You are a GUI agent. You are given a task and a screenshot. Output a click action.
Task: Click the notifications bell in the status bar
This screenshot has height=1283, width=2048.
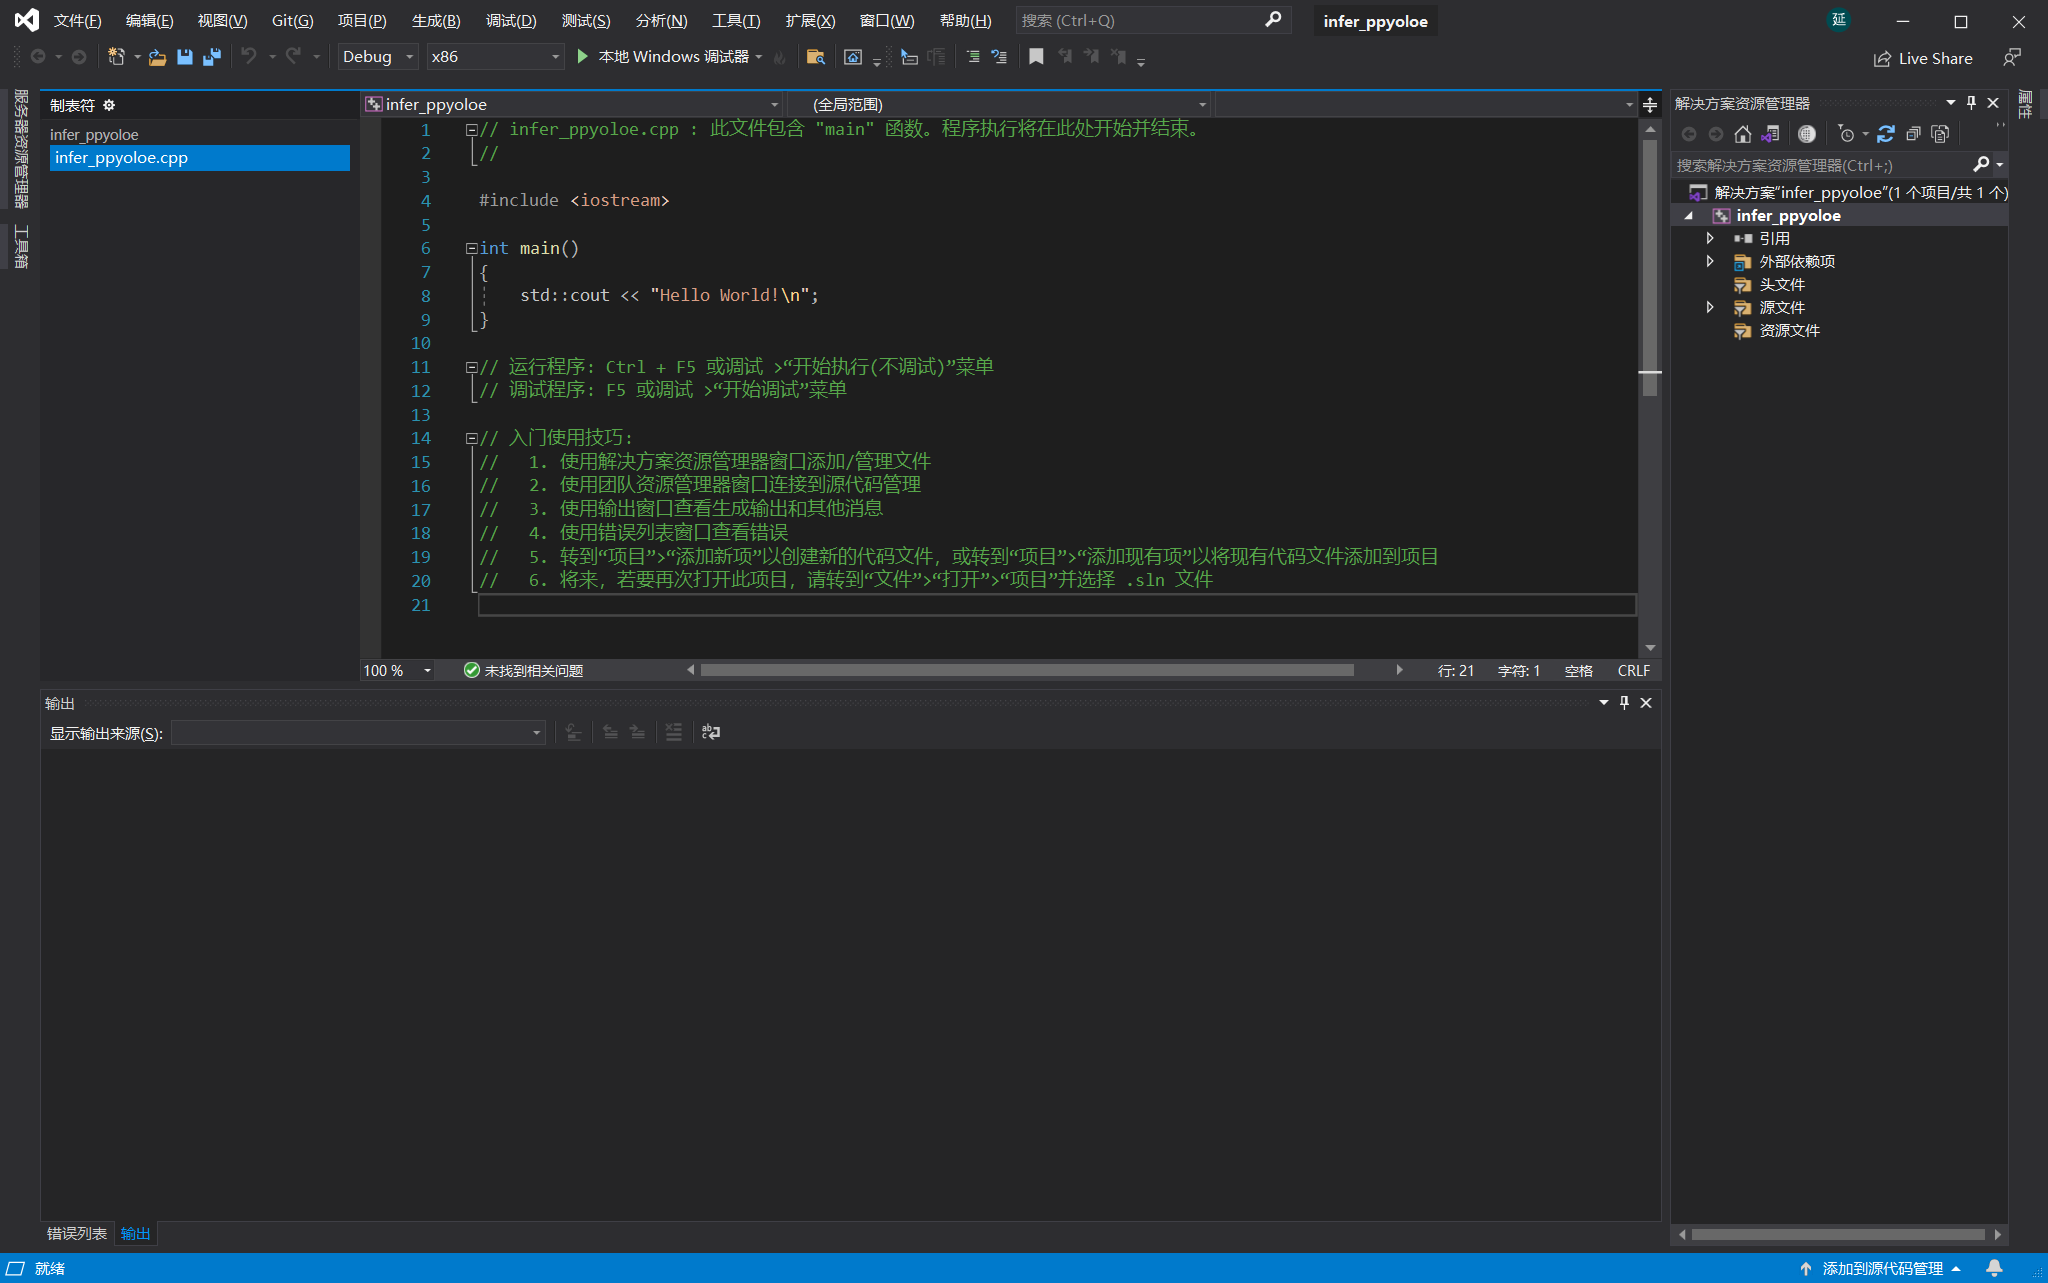tap(1994, 1268)
